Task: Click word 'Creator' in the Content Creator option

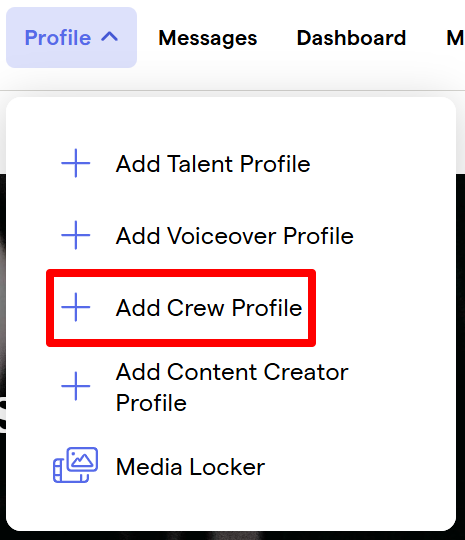Action: pyautogui.click(x=306, y=372)
